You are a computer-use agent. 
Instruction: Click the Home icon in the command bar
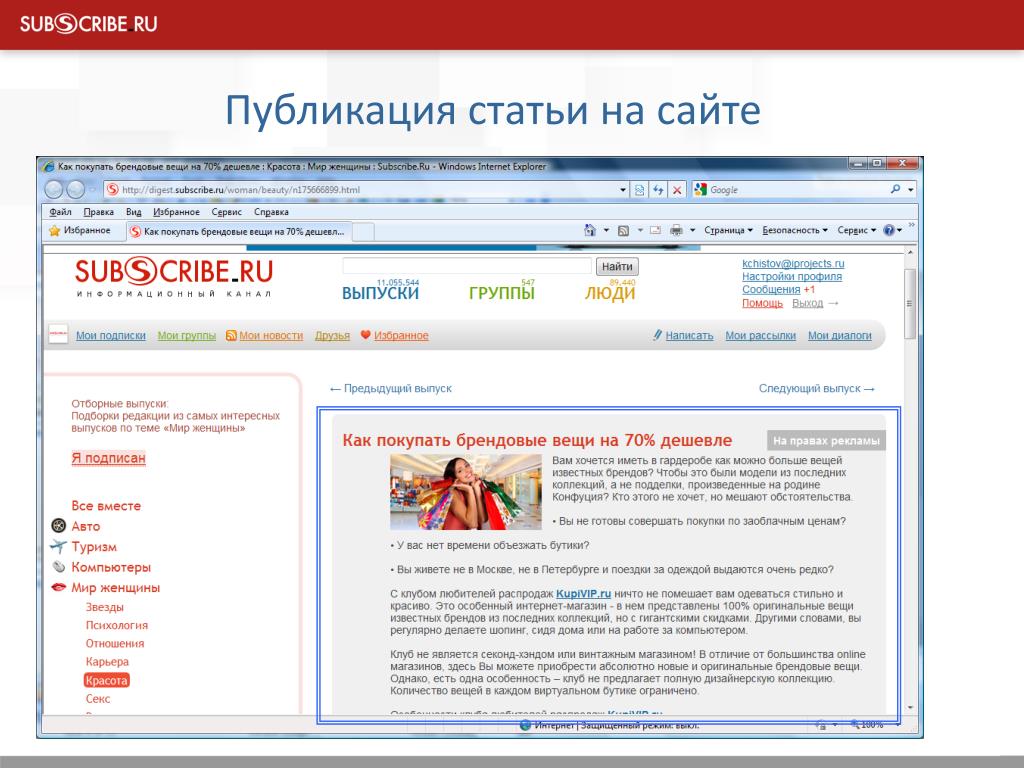590,230
